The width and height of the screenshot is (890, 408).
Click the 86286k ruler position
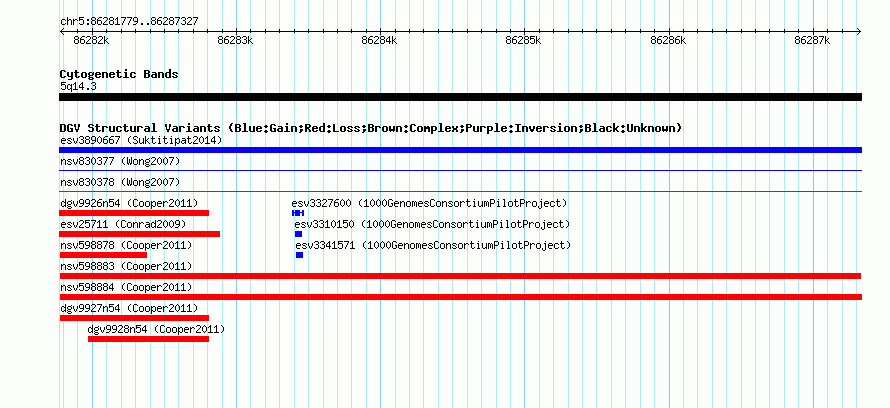[669, 40]
